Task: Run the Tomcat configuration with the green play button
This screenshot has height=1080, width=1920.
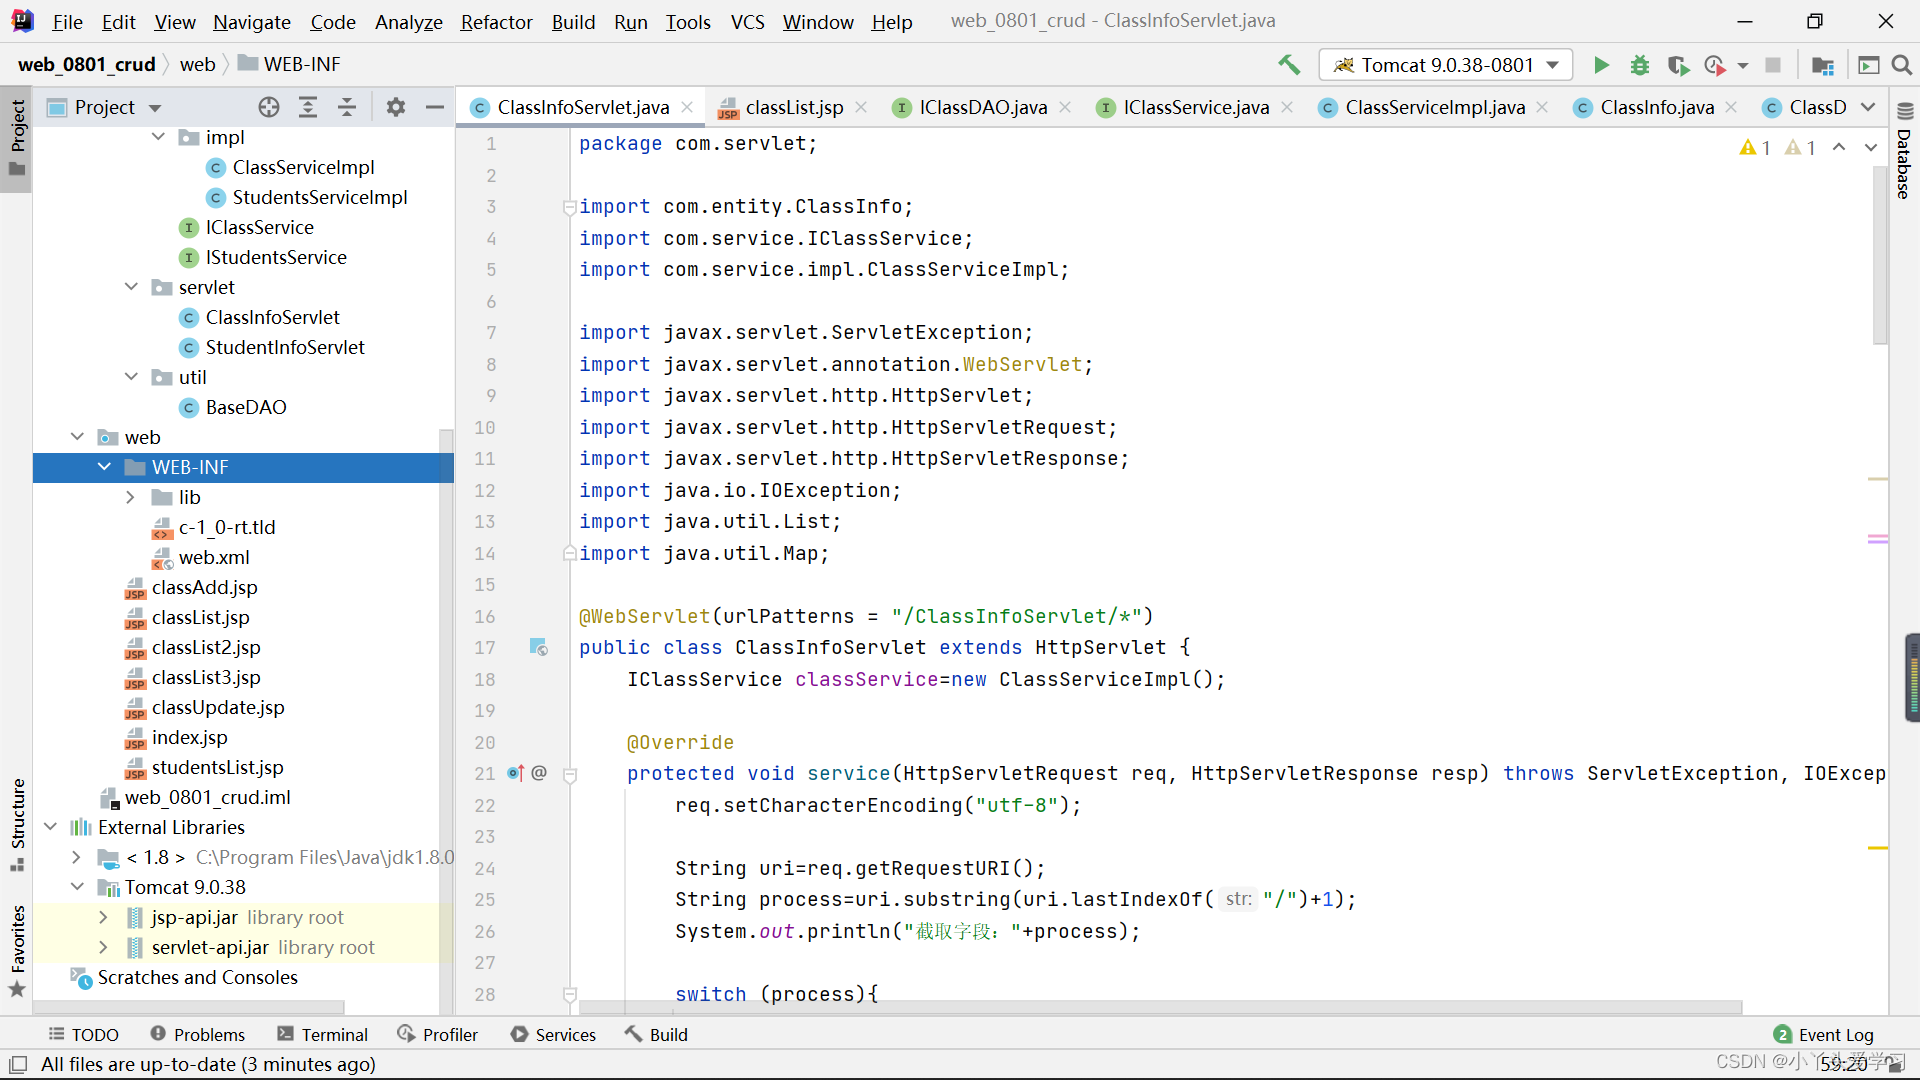Action: click(x=1601, y=65)
